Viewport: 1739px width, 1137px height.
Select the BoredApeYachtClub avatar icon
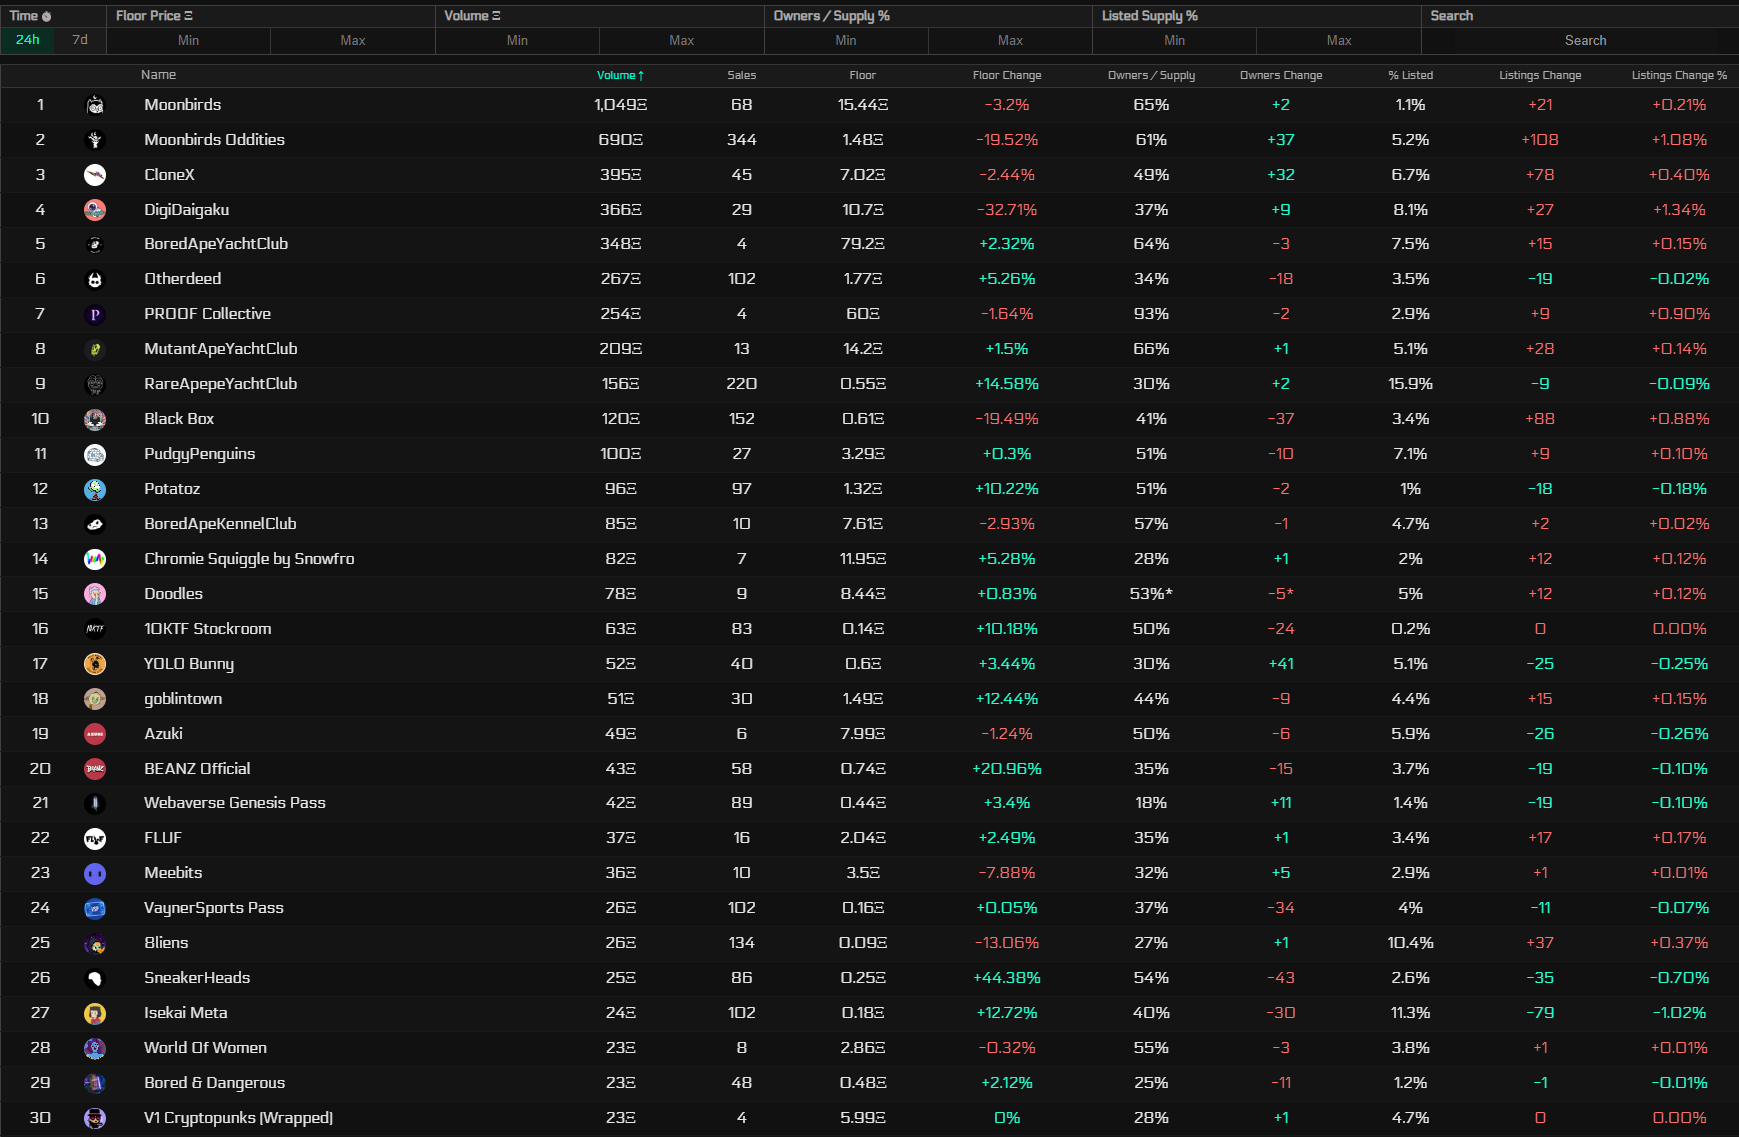(95, 244)
